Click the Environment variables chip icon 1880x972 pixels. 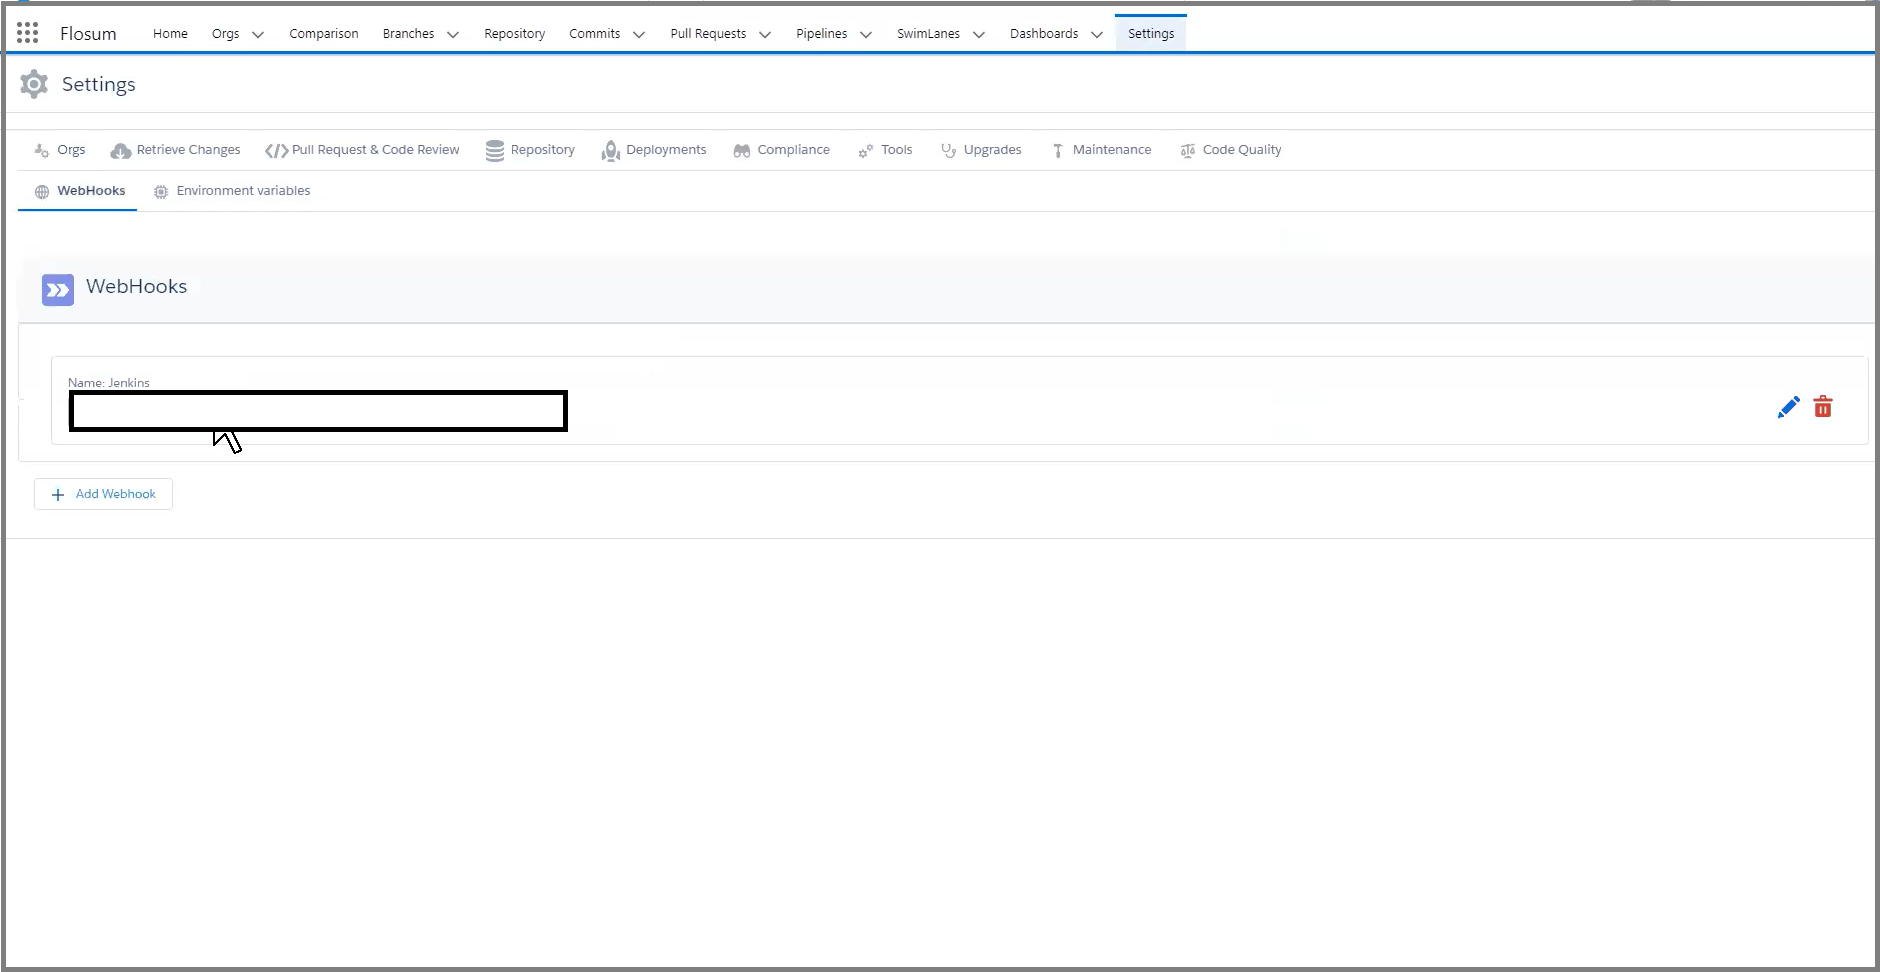(x=161, y=192)
